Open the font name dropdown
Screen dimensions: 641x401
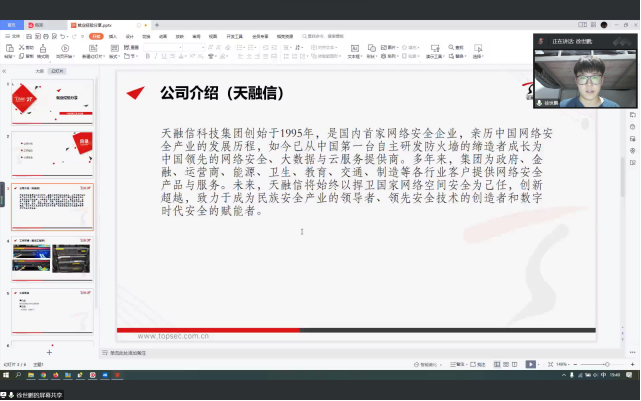[x=171, y=46]
